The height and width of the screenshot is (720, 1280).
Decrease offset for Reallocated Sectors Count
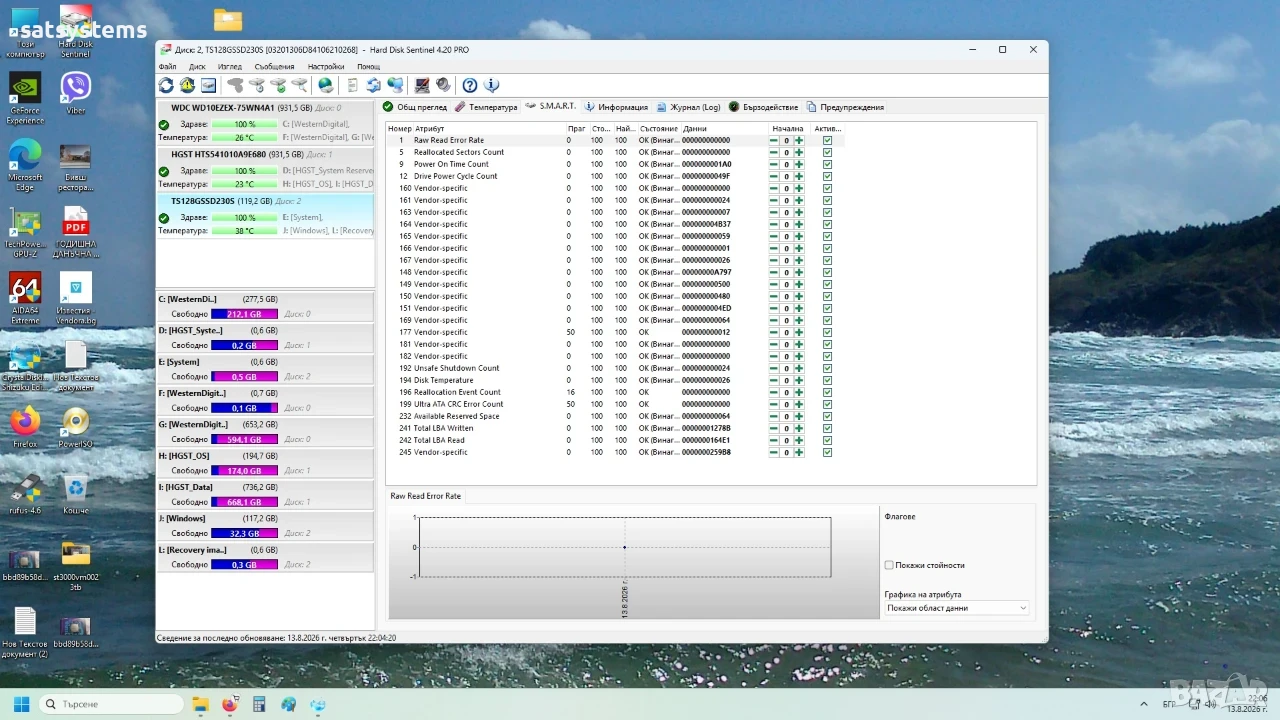pyautogui.click(x=773, y=152)
